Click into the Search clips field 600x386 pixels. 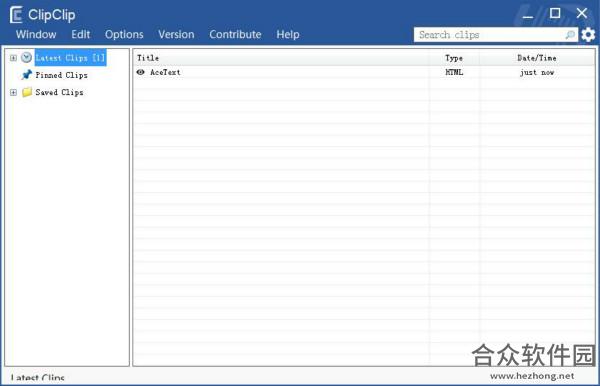(x=490, y=35)
